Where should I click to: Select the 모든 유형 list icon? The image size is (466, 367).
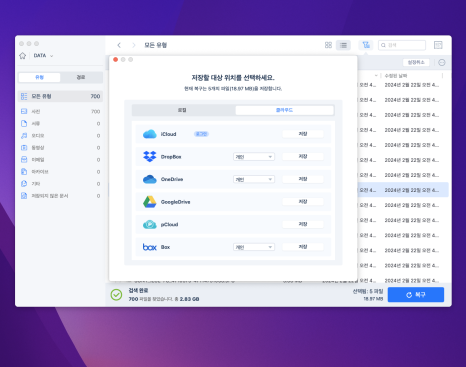tap(24, 96)
